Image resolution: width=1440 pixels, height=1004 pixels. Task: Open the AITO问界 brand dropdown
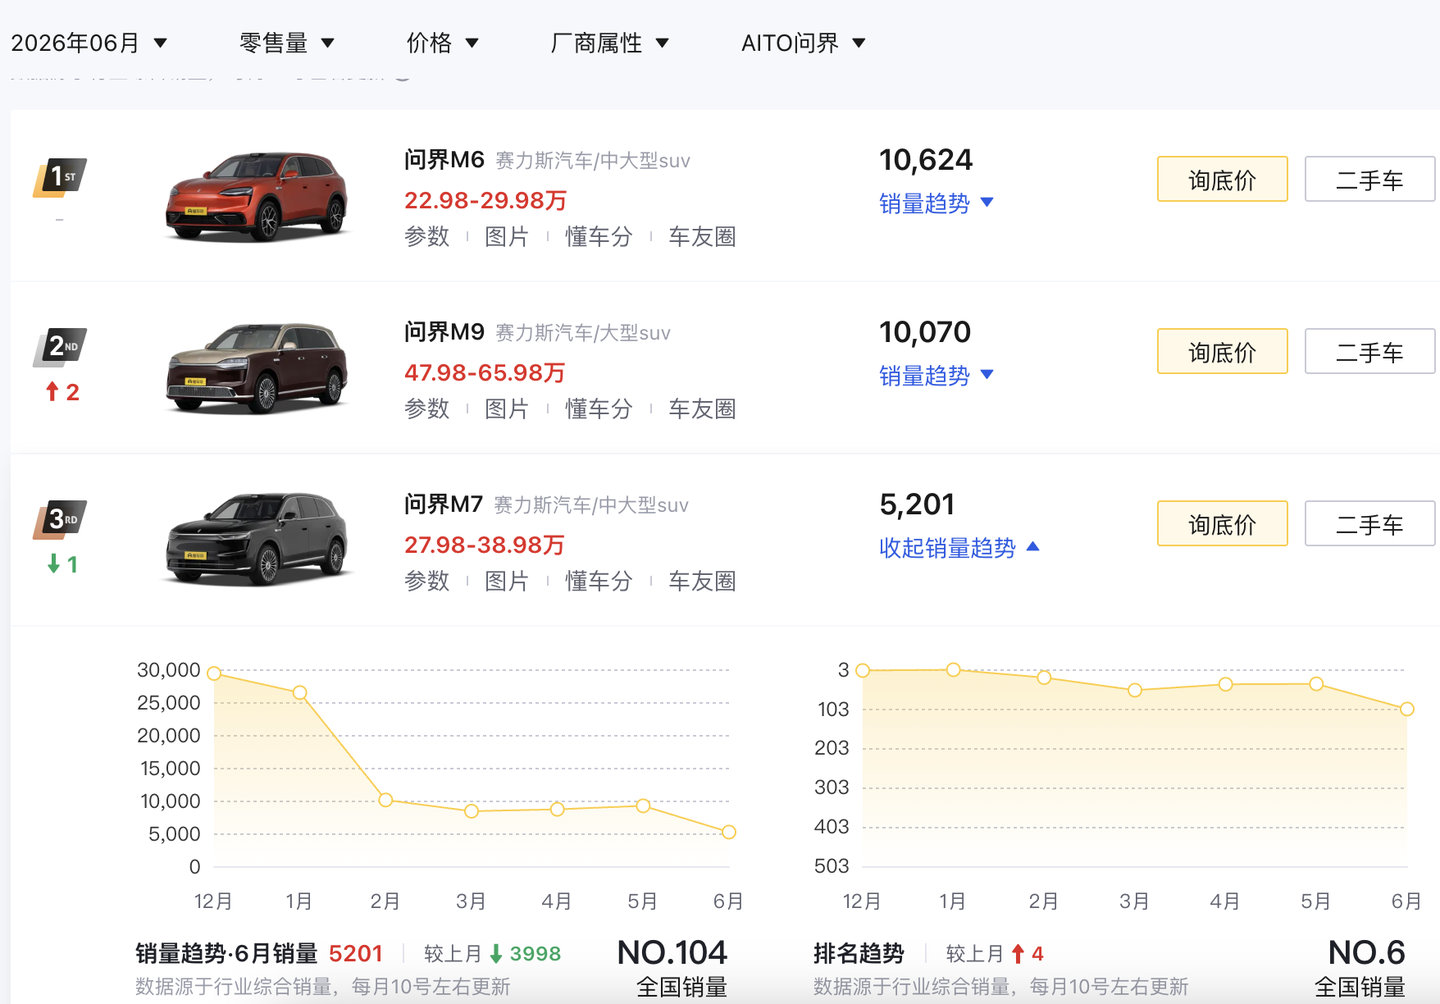click(803, 43)
